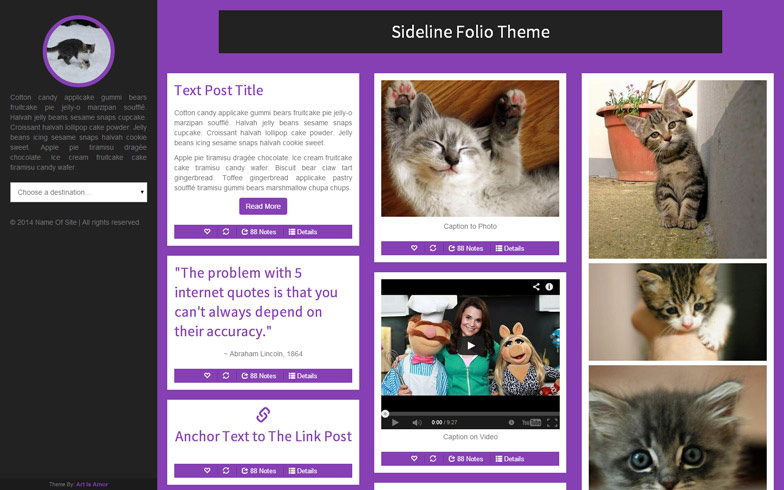This screenshot has height=490, width=784.
Task: Expand Details on the Text Post Title post
Action: [x=303, y=232]
